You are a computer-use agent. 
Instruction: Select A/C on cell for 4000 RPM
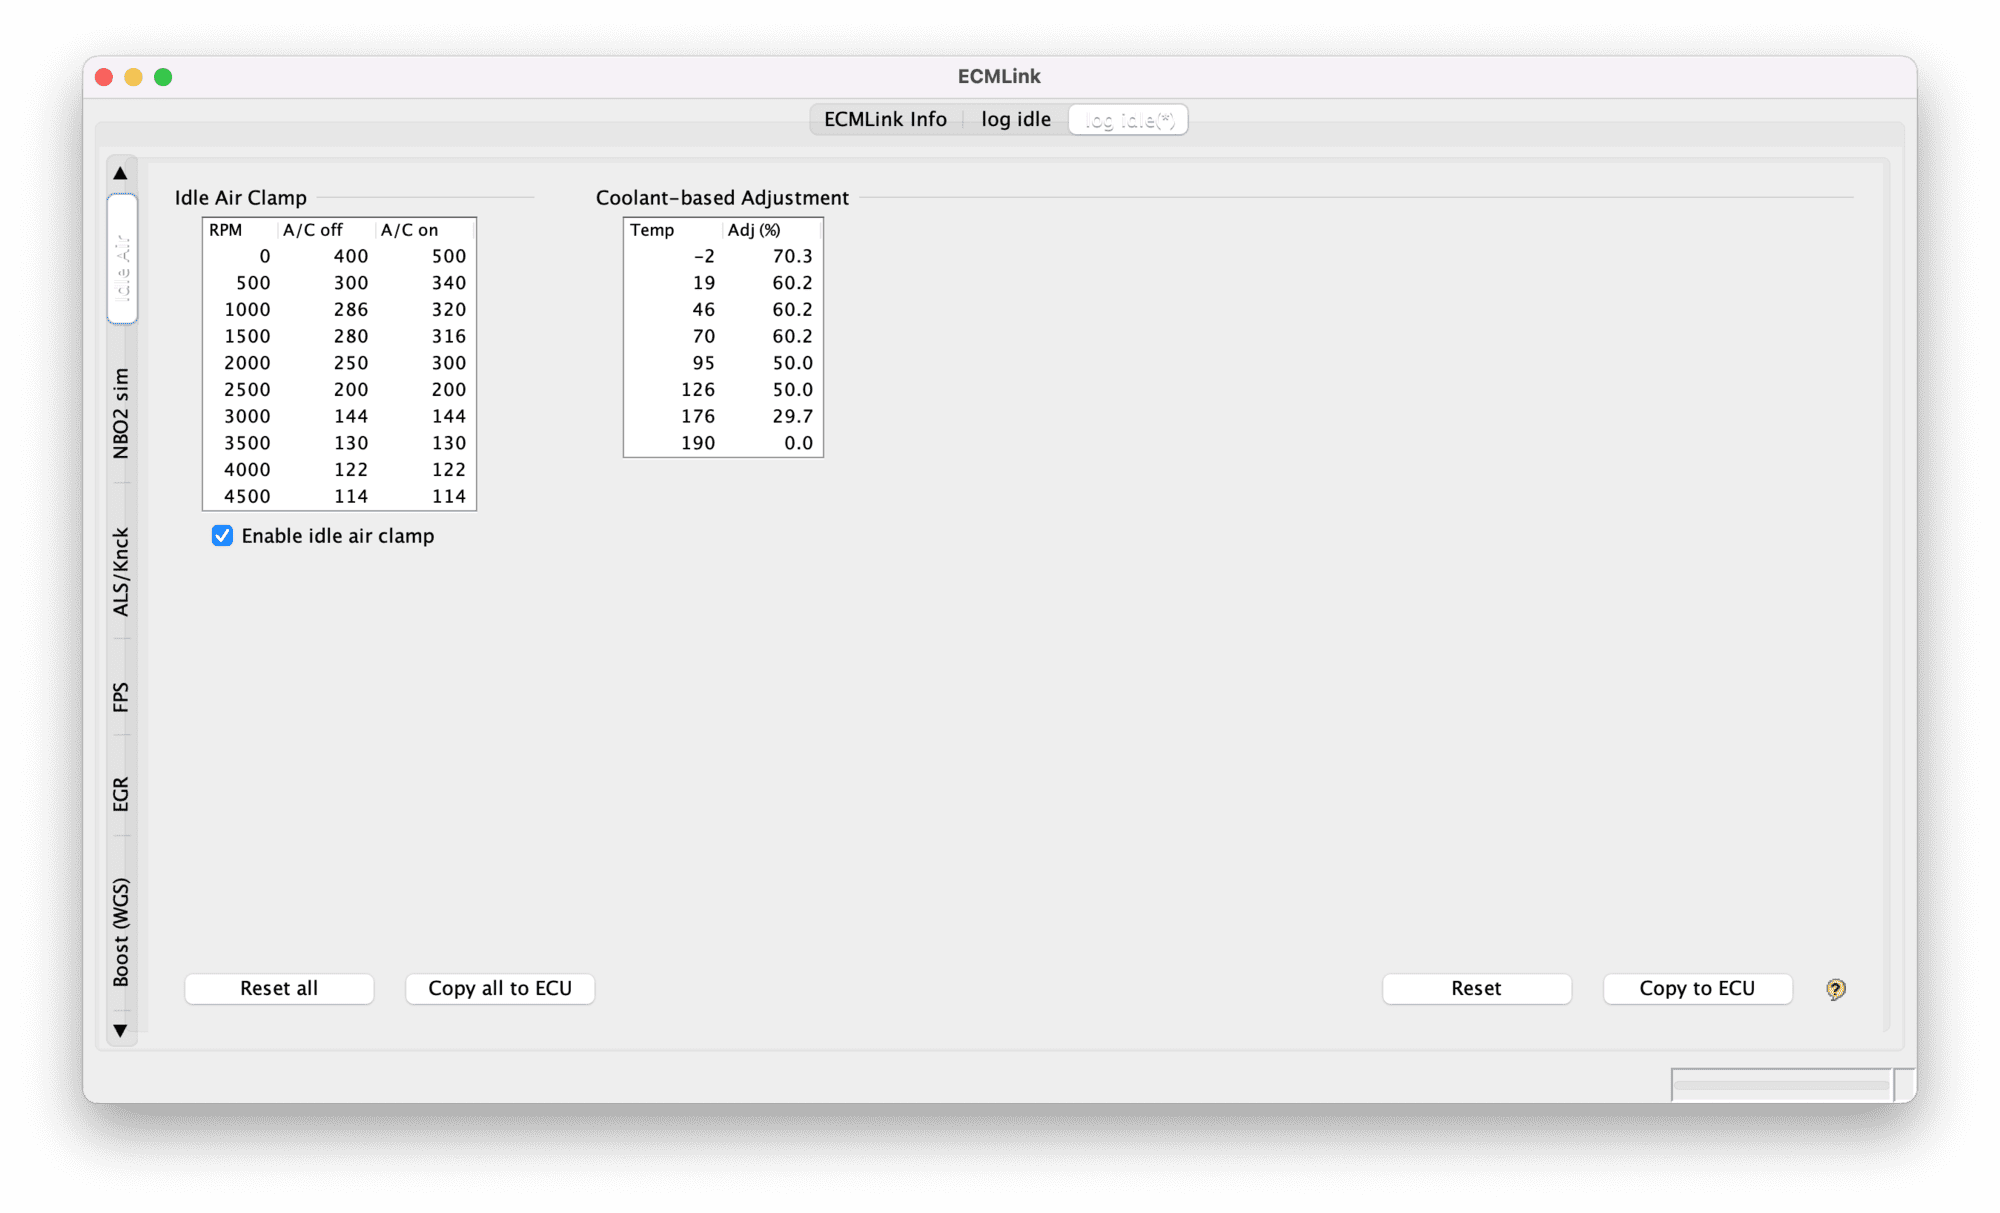(425, 469)
